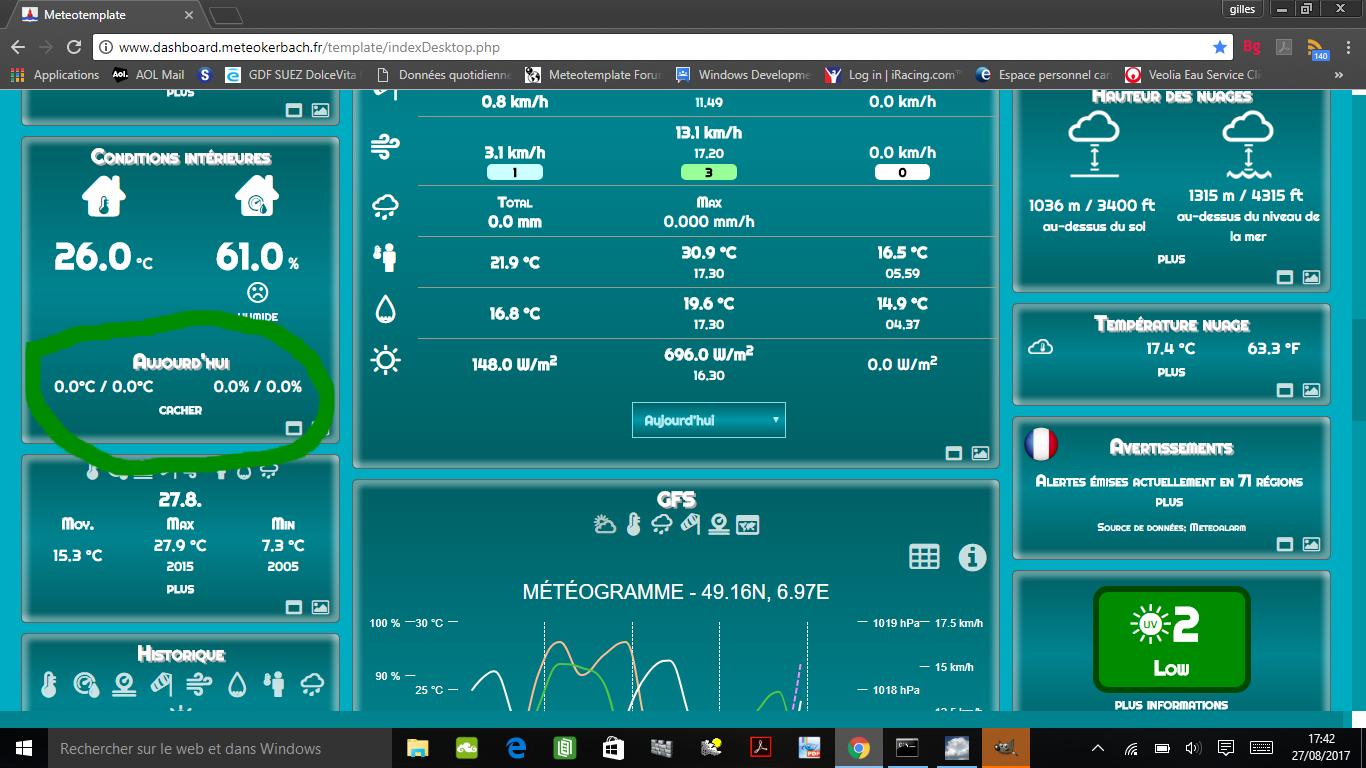Click the PDF extension icon in toolbar
This screenshot has height=768, width=1366.
point(1284,47)
